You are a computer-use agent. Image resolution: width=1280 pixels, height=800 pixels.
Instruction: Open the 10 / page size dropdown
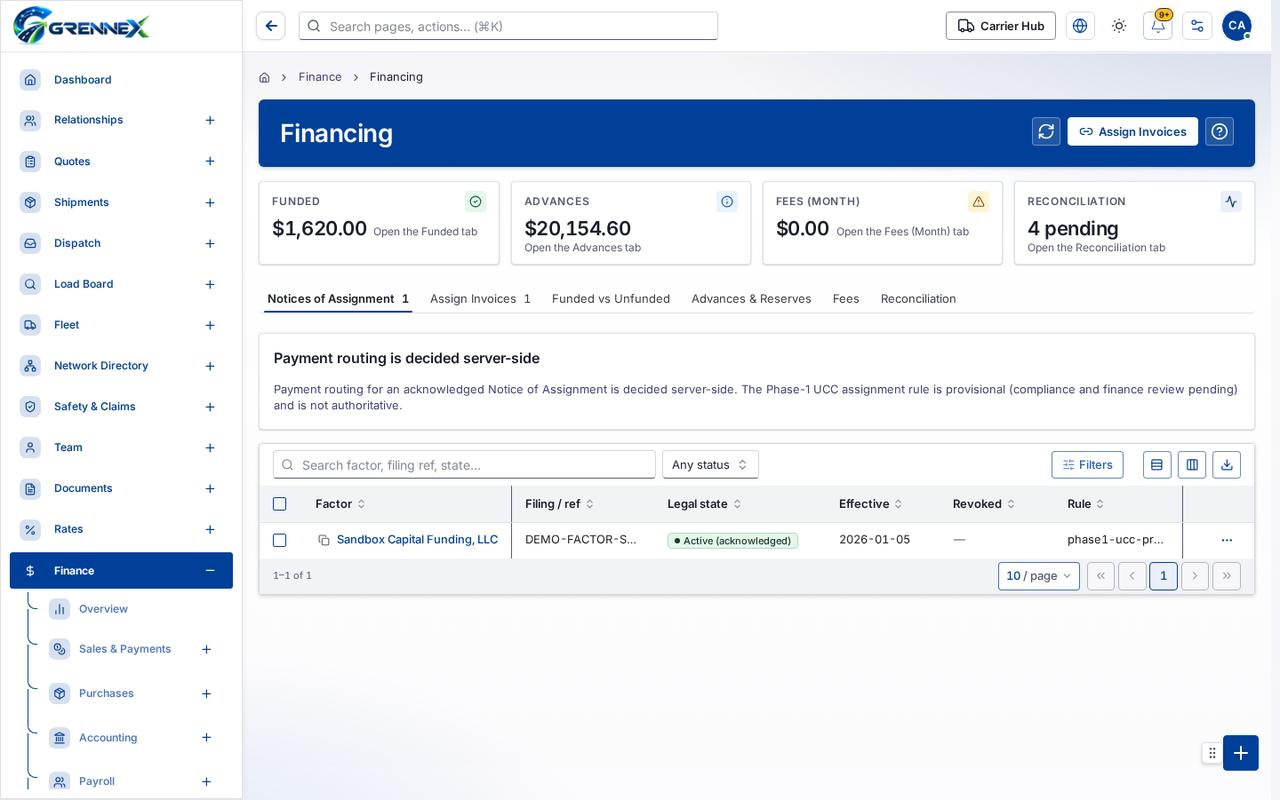click(1039, 576)
